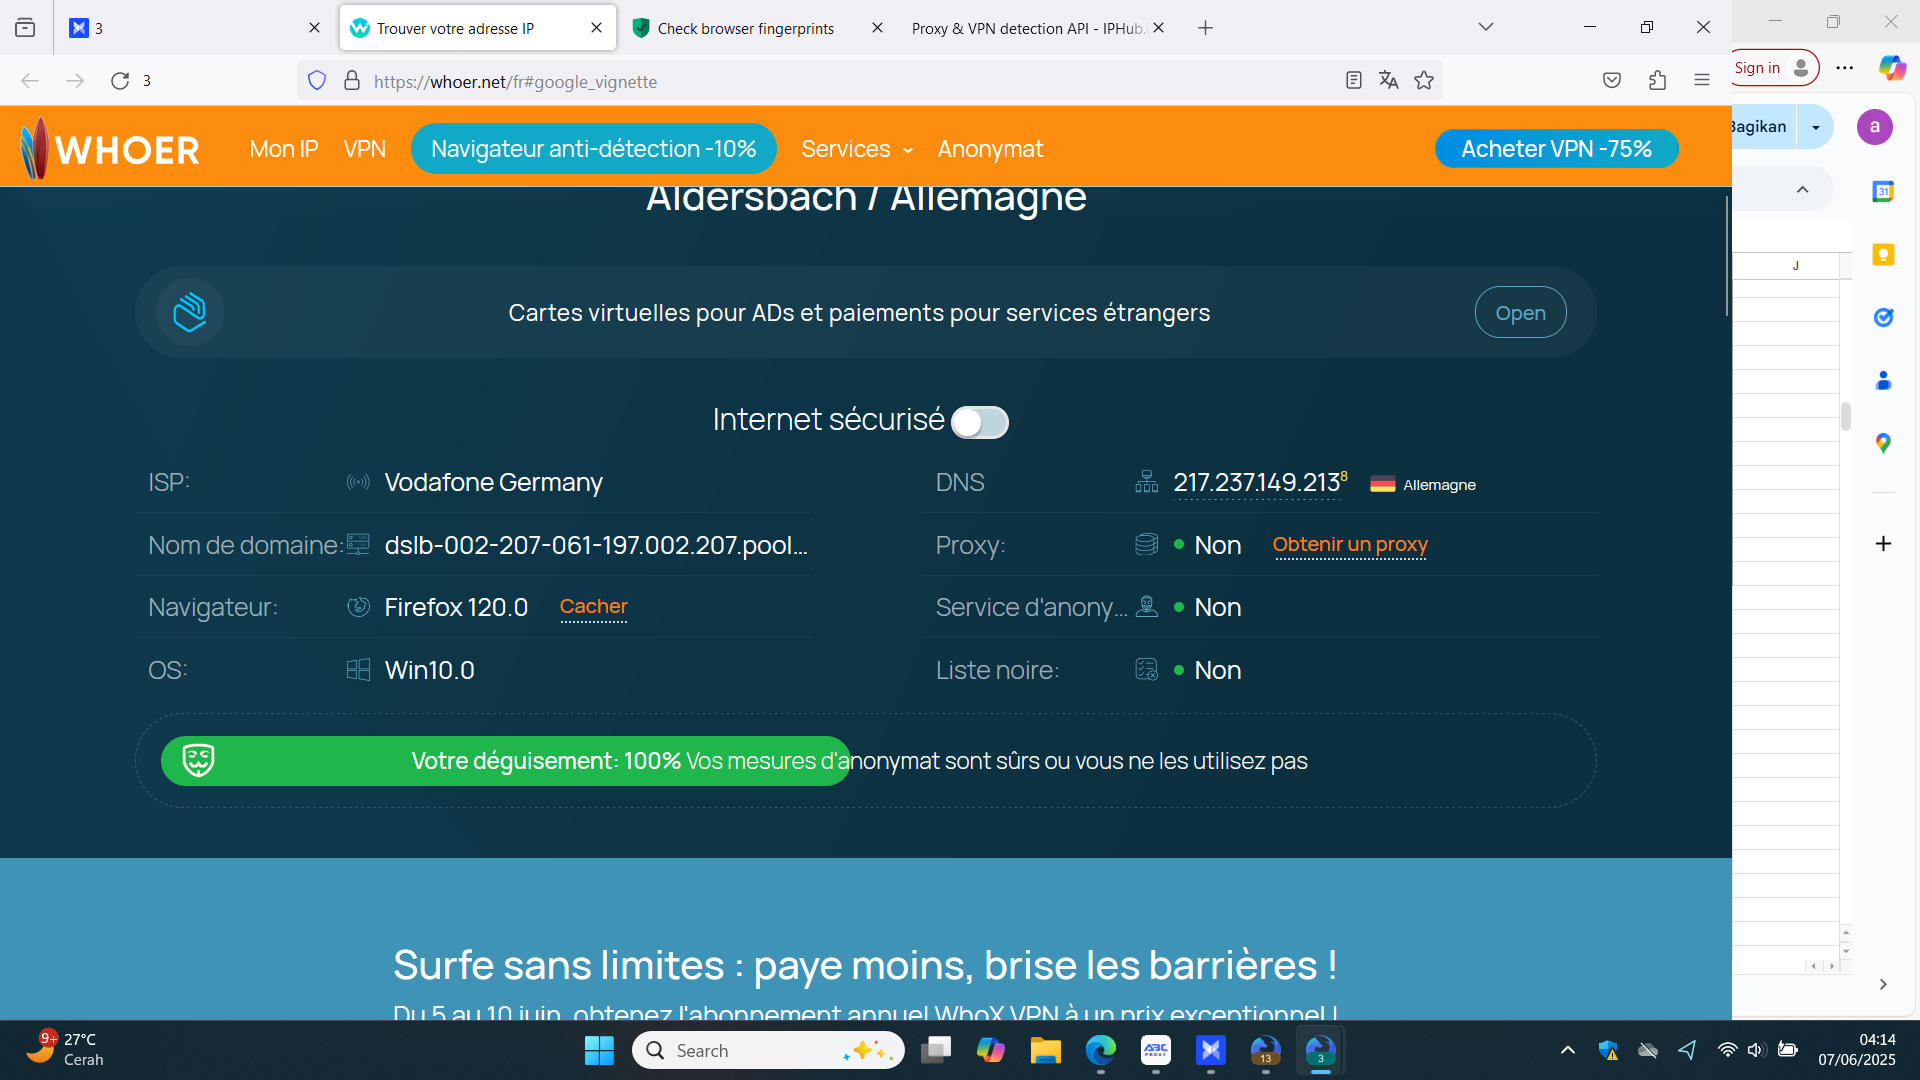Open Edge settings and more menu
Image resolution: width=1920 pixels, height=1080 pixels.
click(x=1845, y=68)
